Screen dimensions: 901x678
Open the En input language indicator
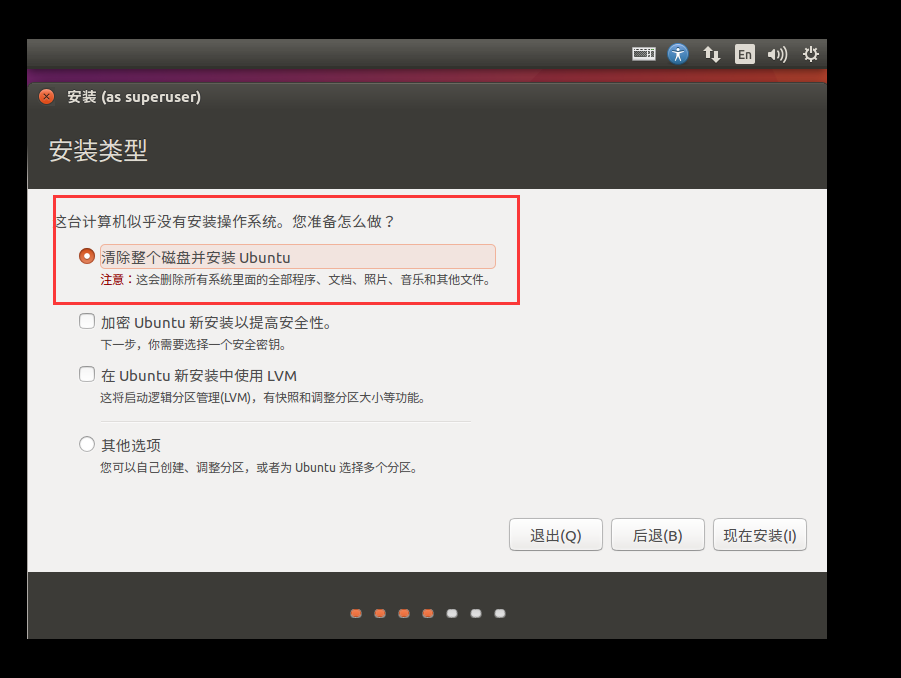click(x=745, y=54)
